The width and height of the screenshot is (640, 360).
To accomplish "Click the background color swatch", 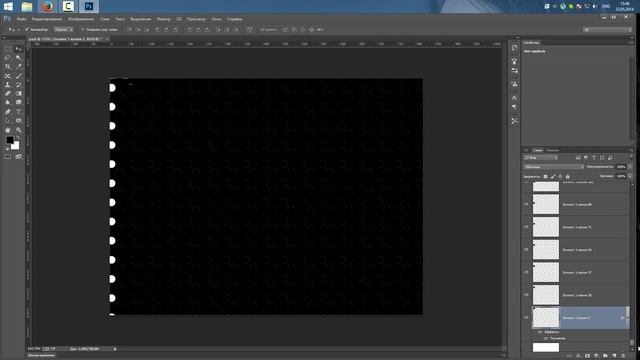I will 16,146.
